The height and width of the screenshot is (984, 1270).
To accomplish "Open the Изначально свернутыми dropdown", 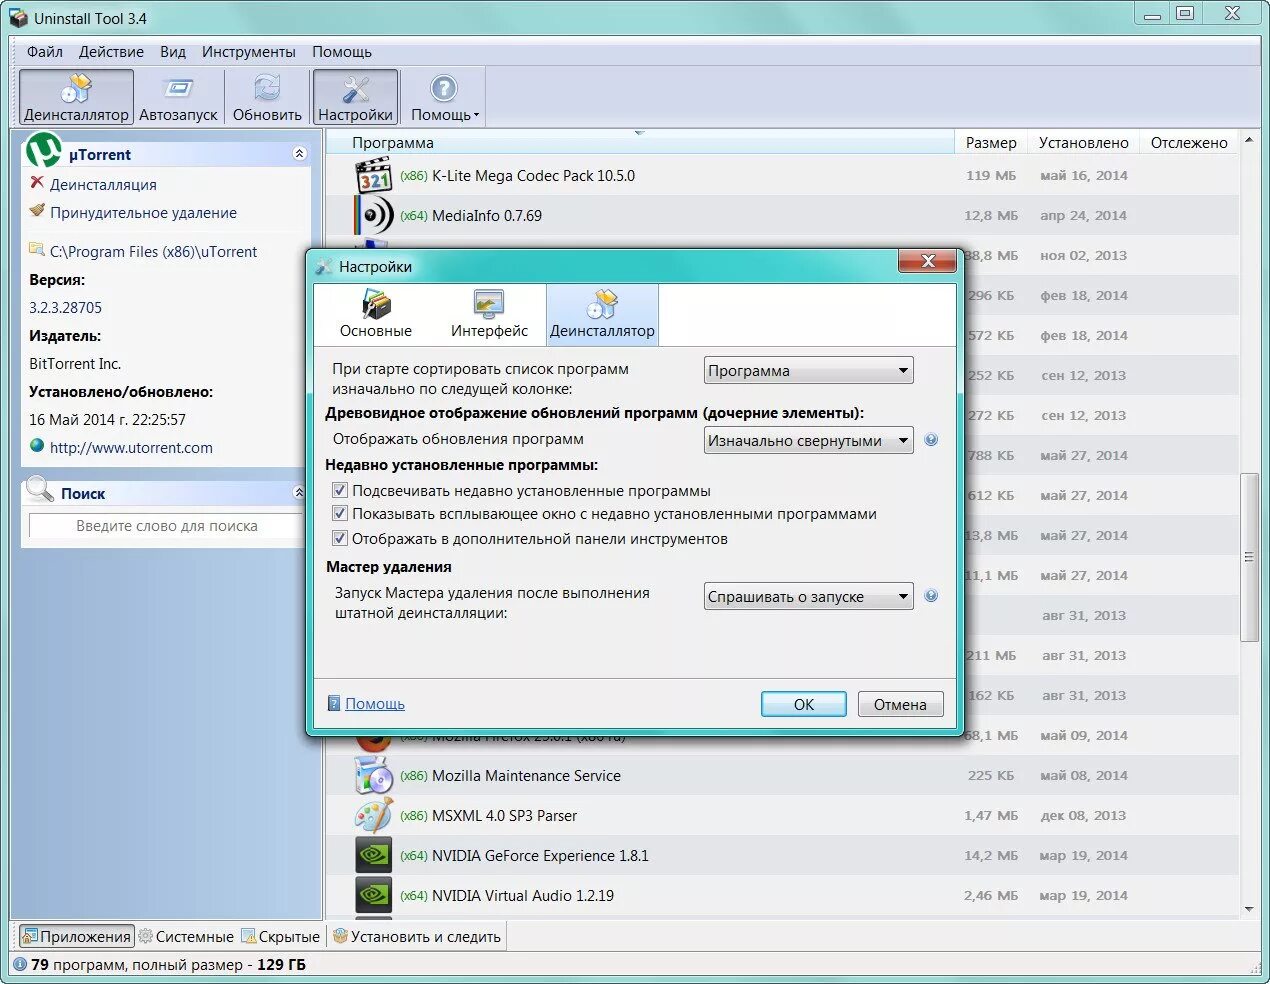I will 808,440.
